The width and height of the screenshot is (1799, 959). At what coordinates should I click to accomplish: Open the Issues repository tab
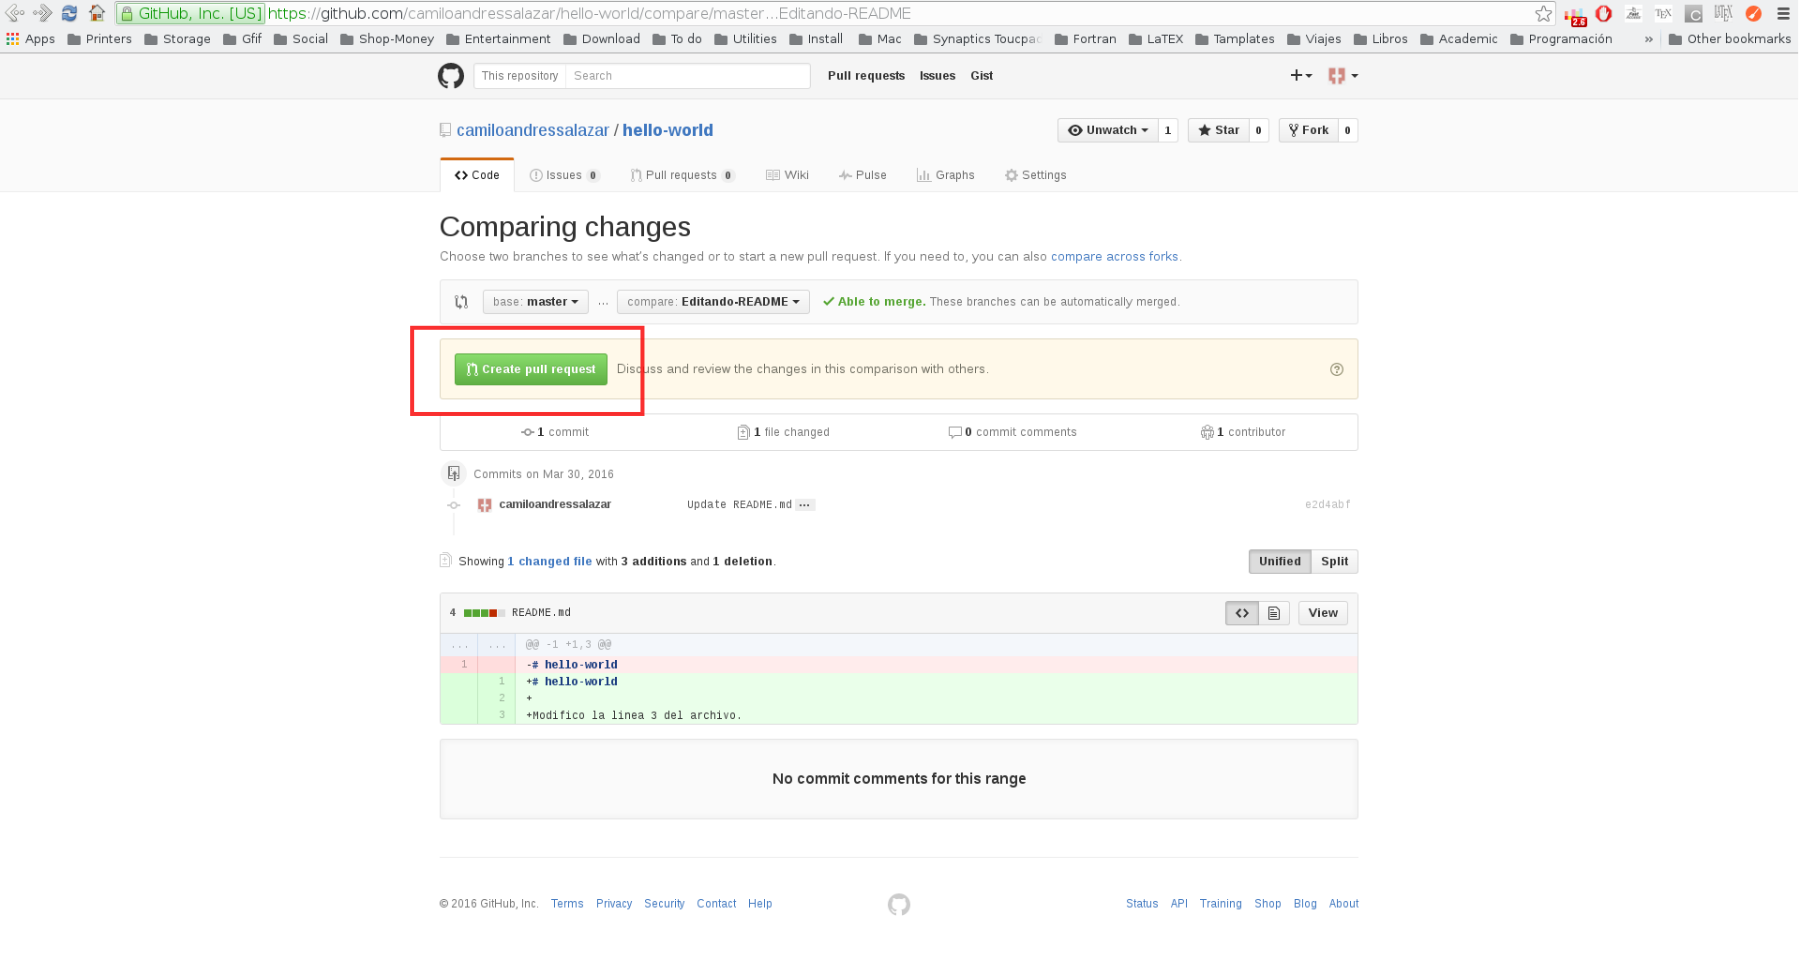tap(564, 175)
